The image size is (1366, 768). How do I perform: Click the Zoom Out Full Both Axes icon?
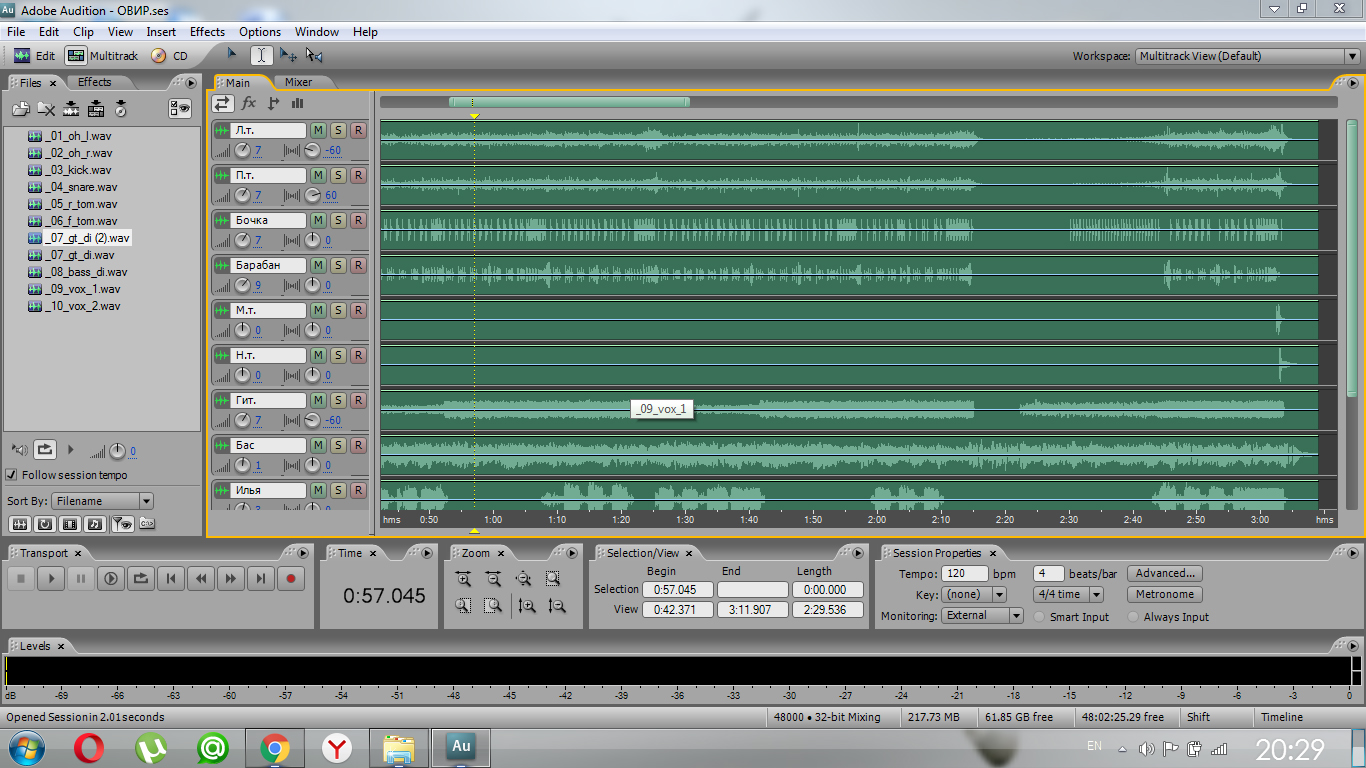click(x=523, y=578)
